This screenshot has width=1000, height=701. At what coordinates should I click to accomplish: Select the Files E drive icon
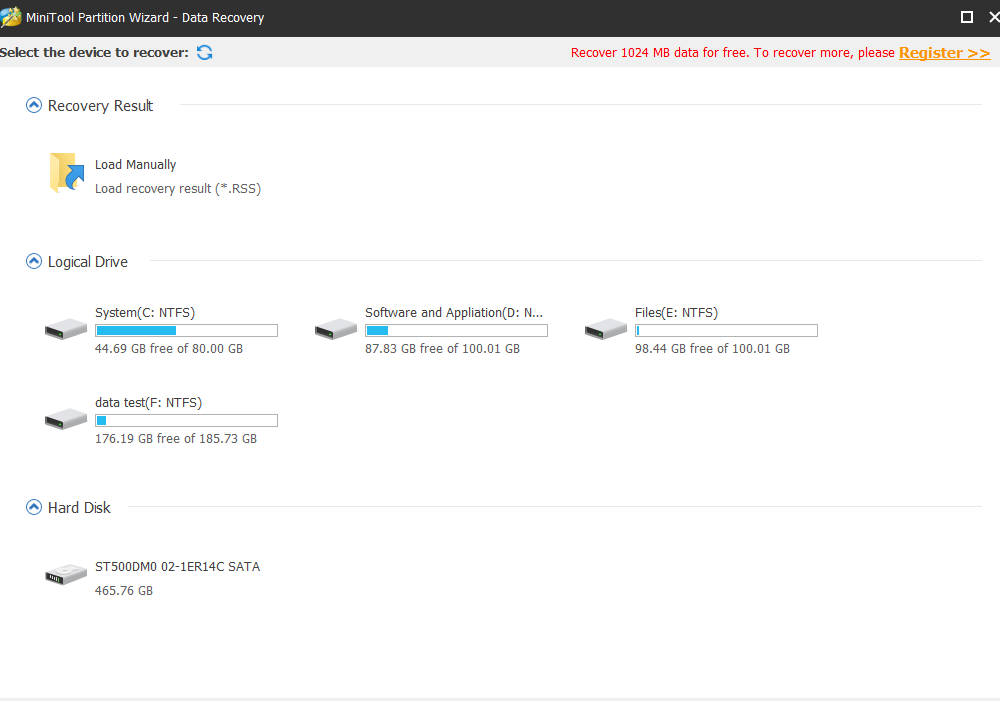(606, 329)
